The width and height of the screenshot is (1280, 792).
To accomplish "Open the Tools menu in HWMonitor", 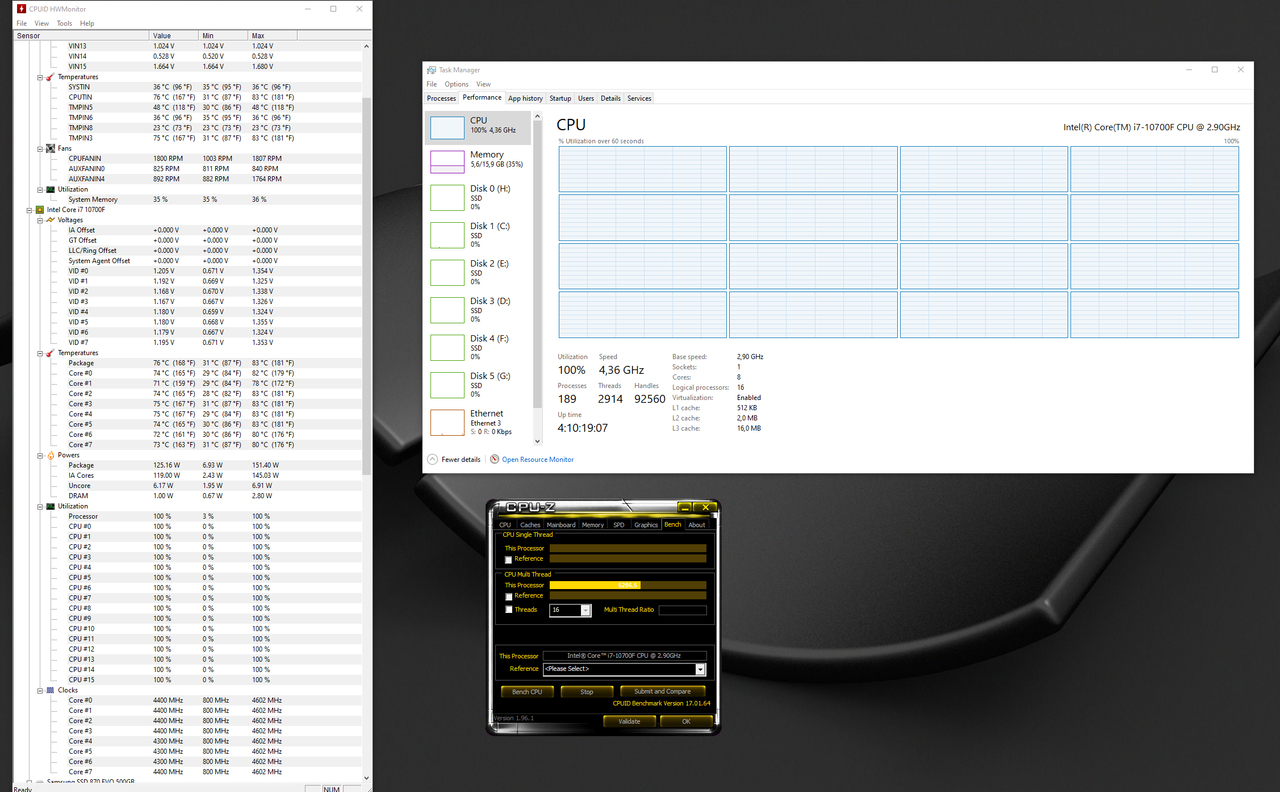I will [x=64, y=23].
